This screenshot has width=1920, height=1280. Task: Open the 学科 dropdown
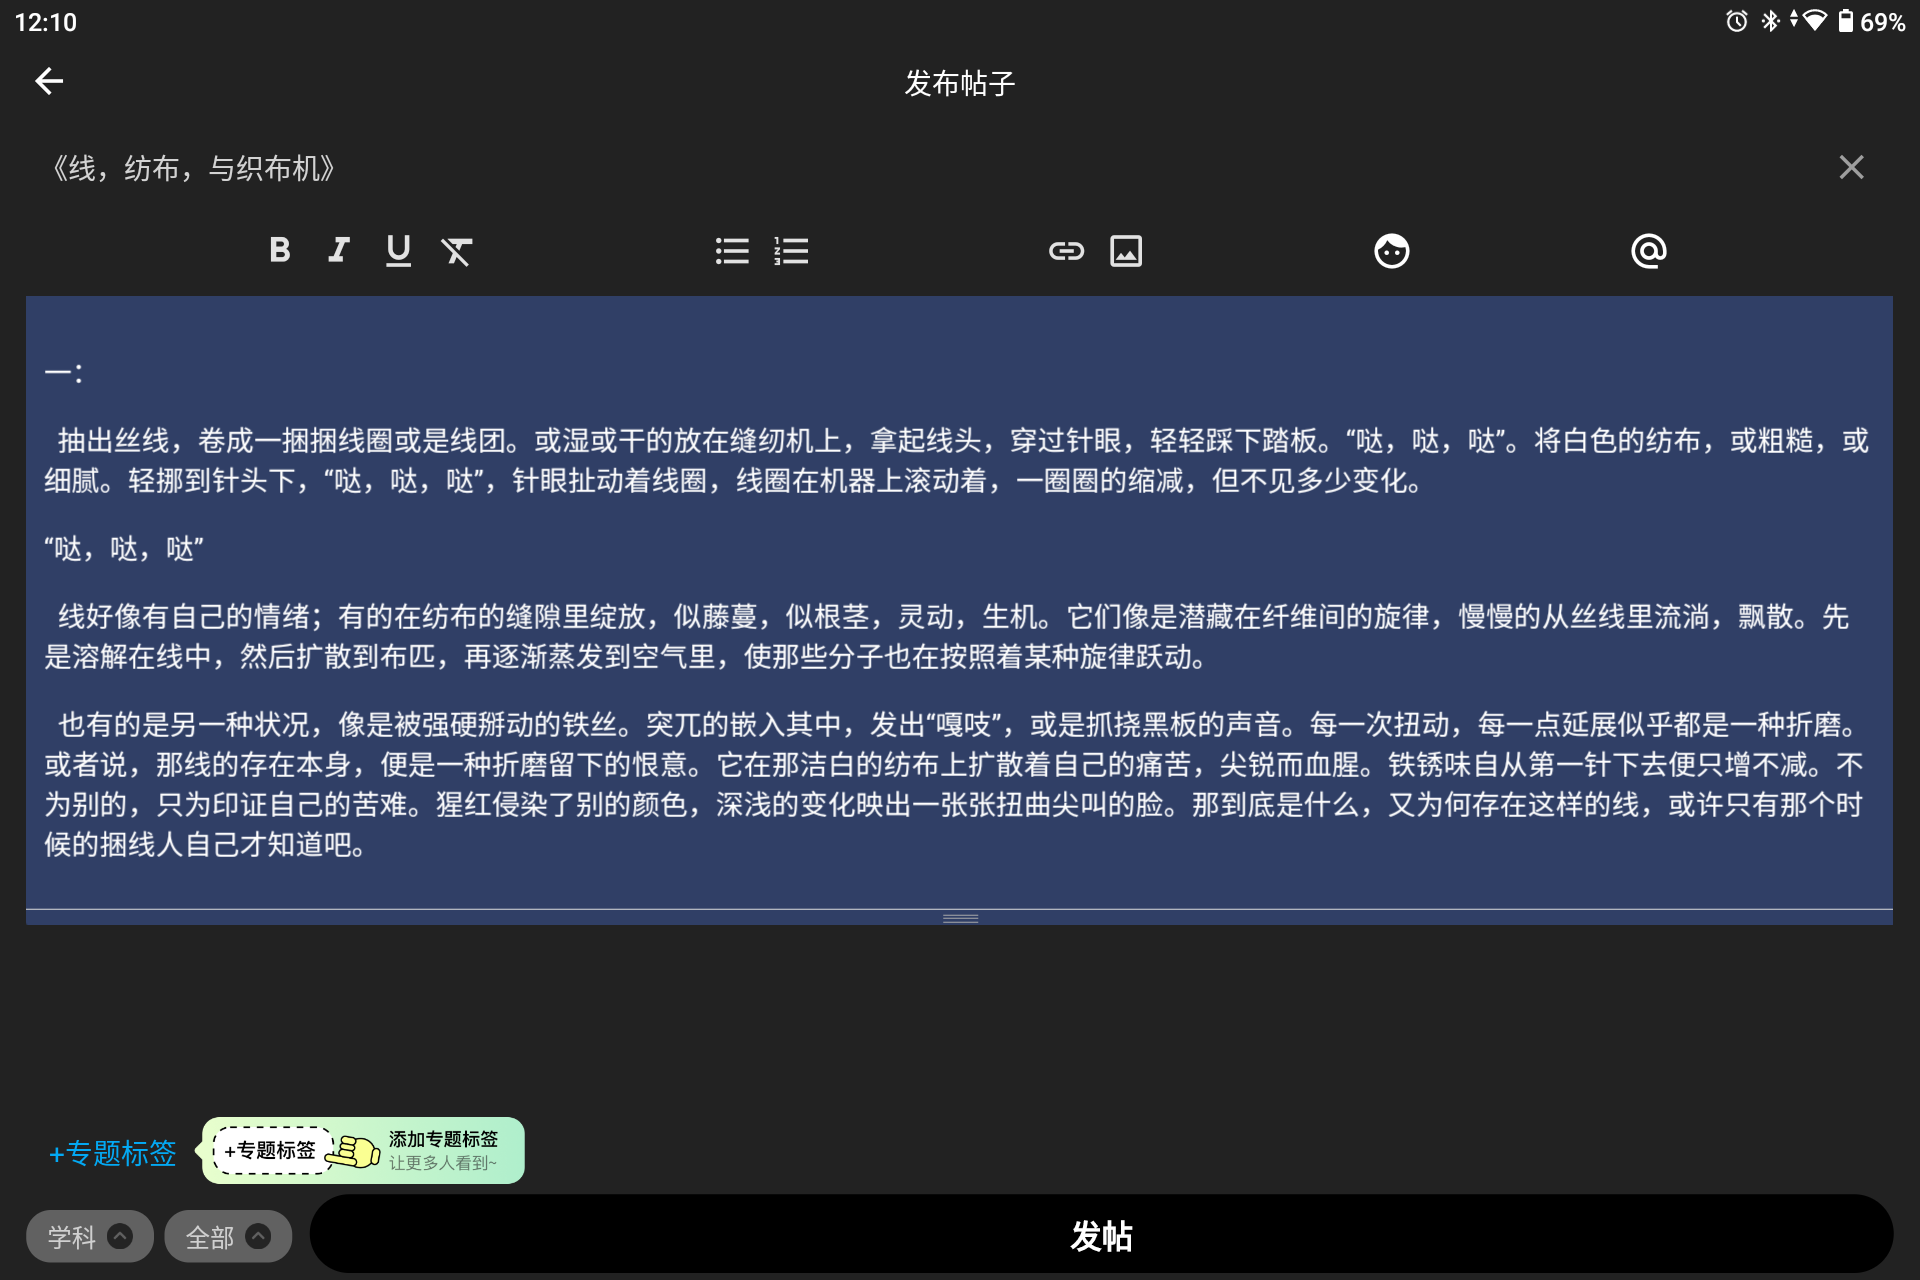(x=89, y=1236)
